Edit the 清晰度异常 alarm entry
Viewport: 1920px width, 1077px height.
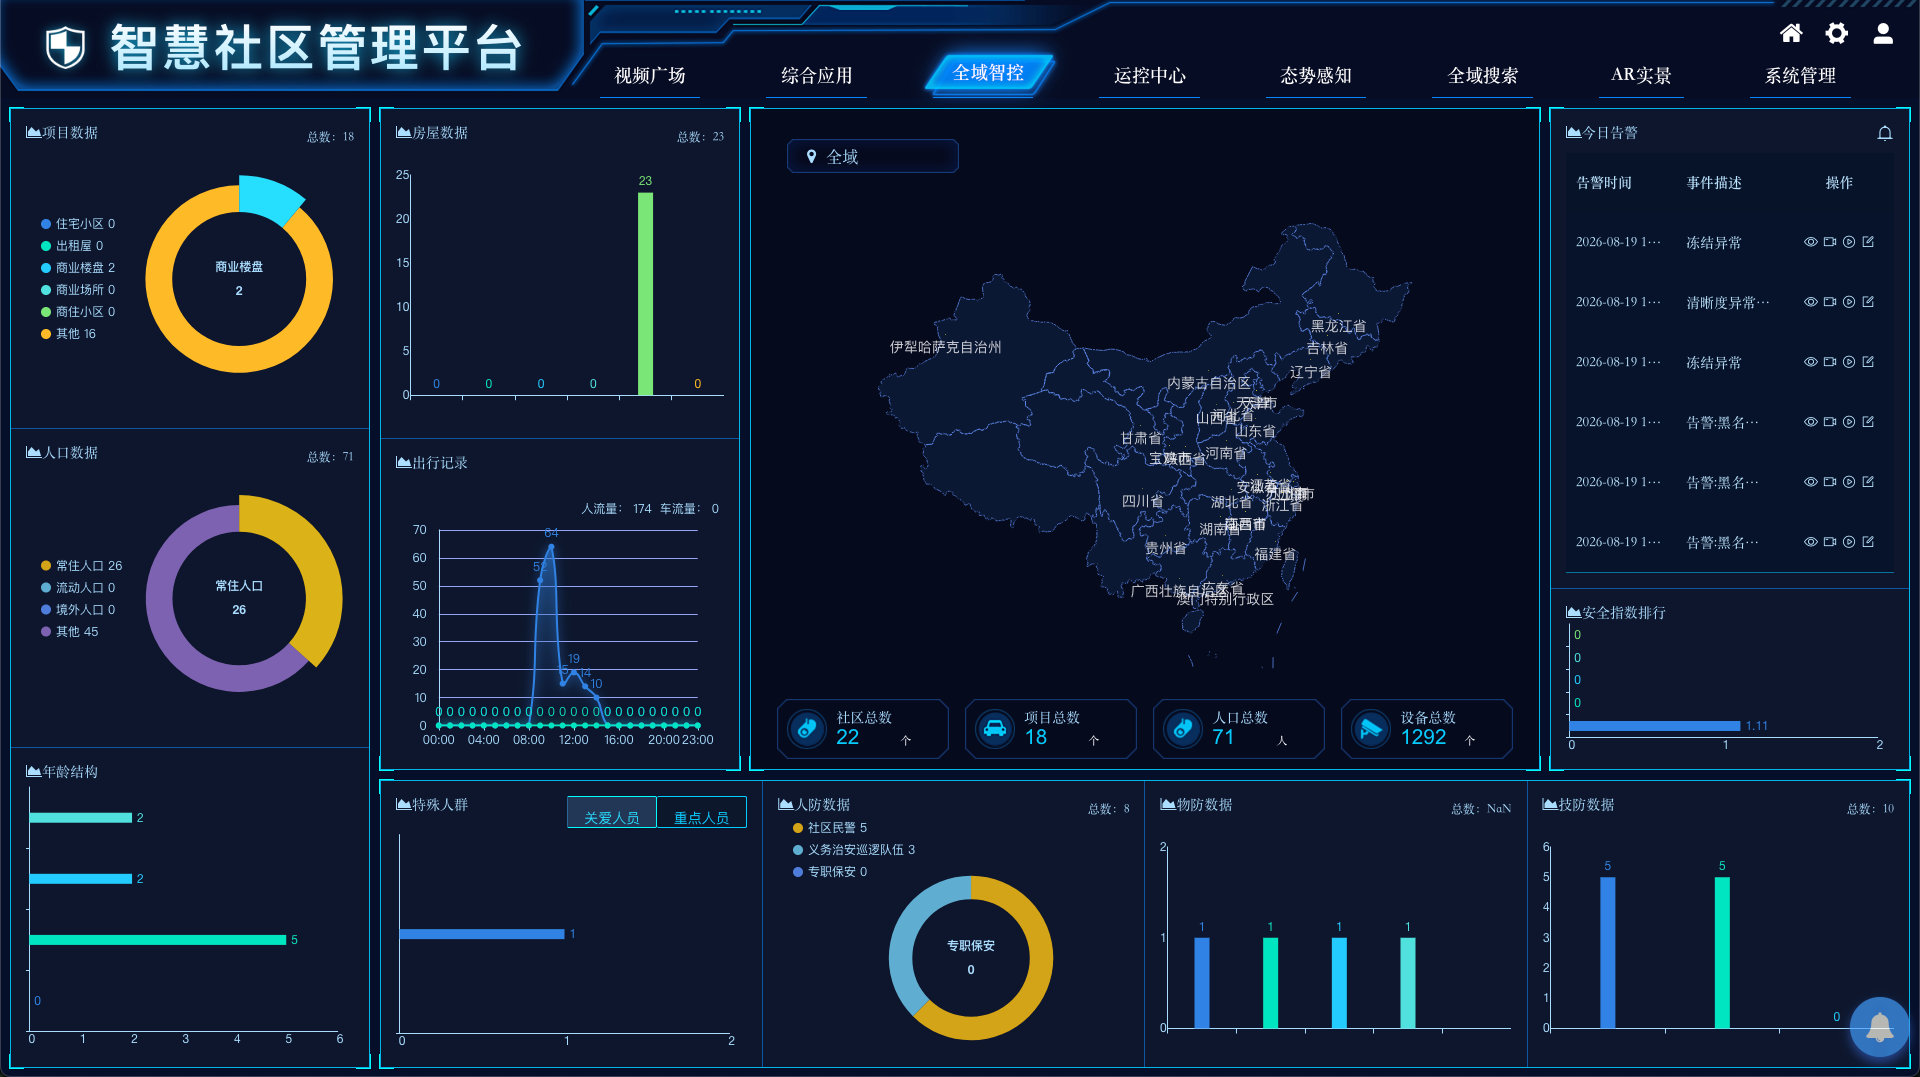click(1868, 302)
